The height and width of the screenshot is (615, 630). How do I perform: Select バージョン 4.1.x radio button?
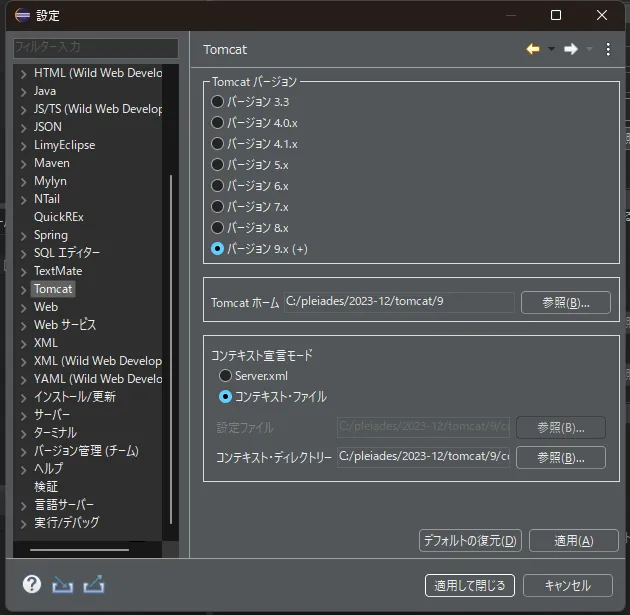click(217, 143)
